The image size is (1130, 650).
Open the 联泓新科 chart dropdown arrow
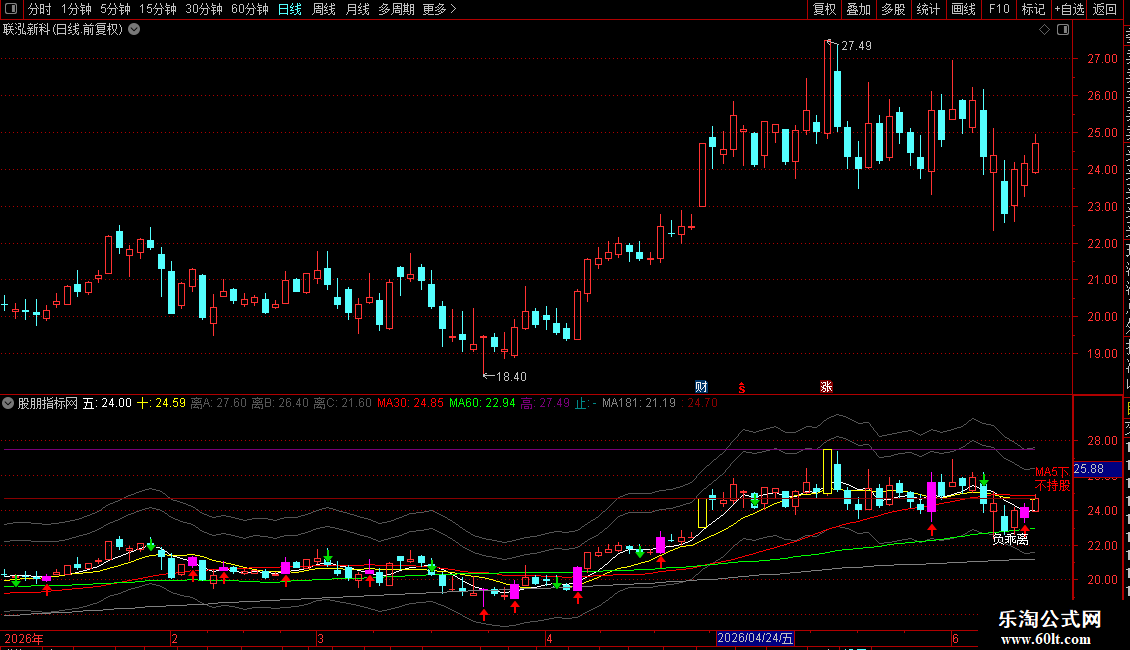tap(134, 30)
